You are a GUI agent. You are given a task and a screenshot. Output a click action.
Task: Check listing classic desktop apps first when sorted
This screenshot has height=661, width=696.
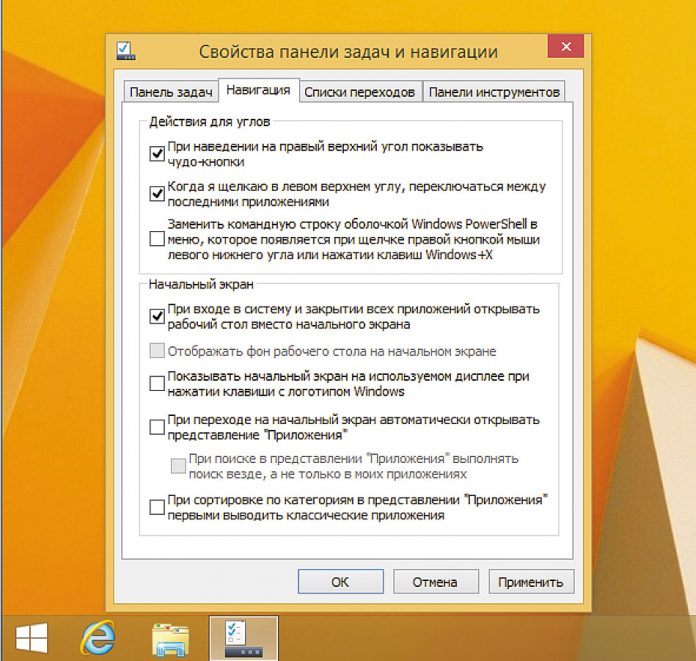[x=156, y=507]
